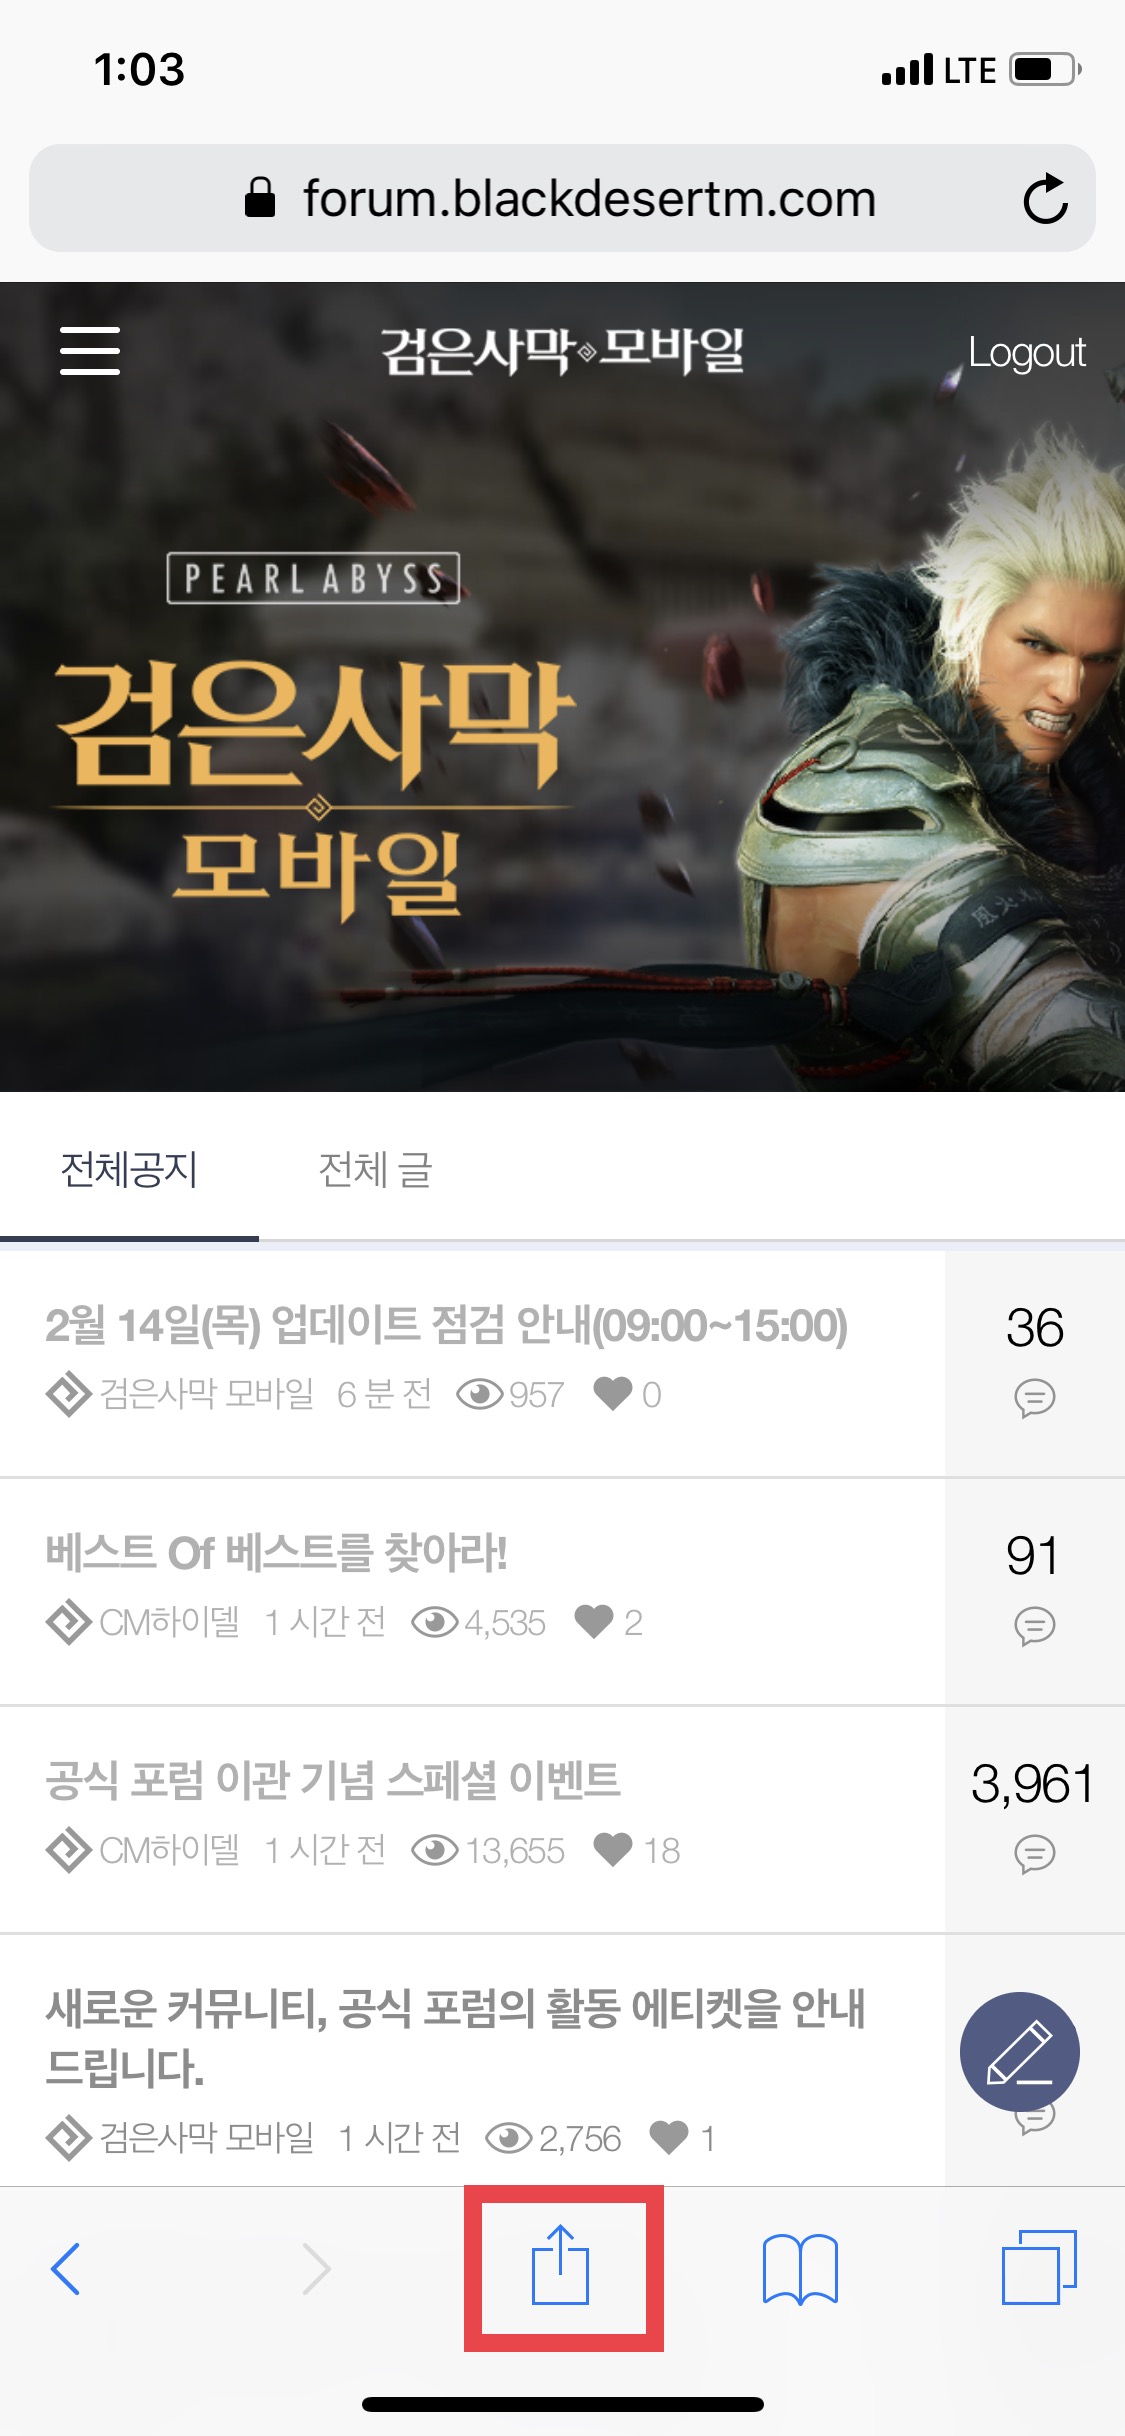Switch to the 전체 글 tab
The height and width of the screenshot is (2436, 1125).
(375, 1169)
